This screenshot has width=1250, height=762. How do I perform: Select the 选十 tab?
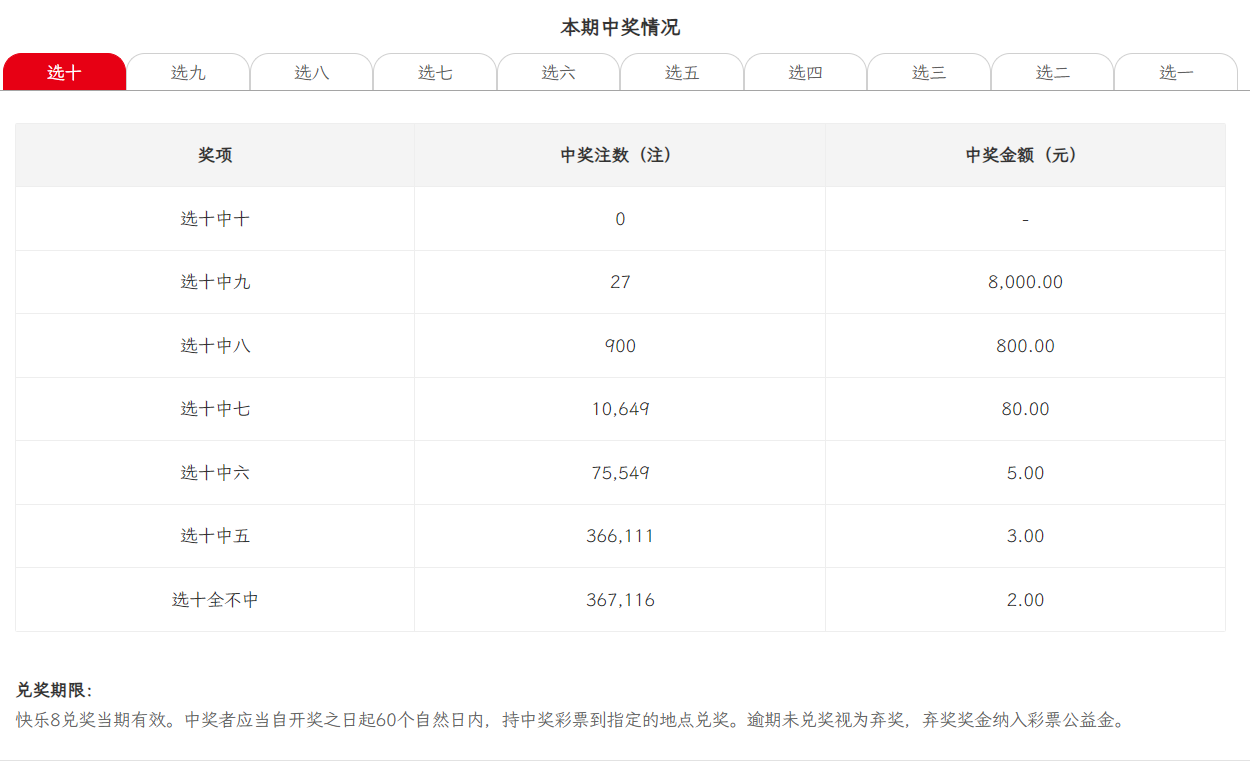(x=64, y=72)
